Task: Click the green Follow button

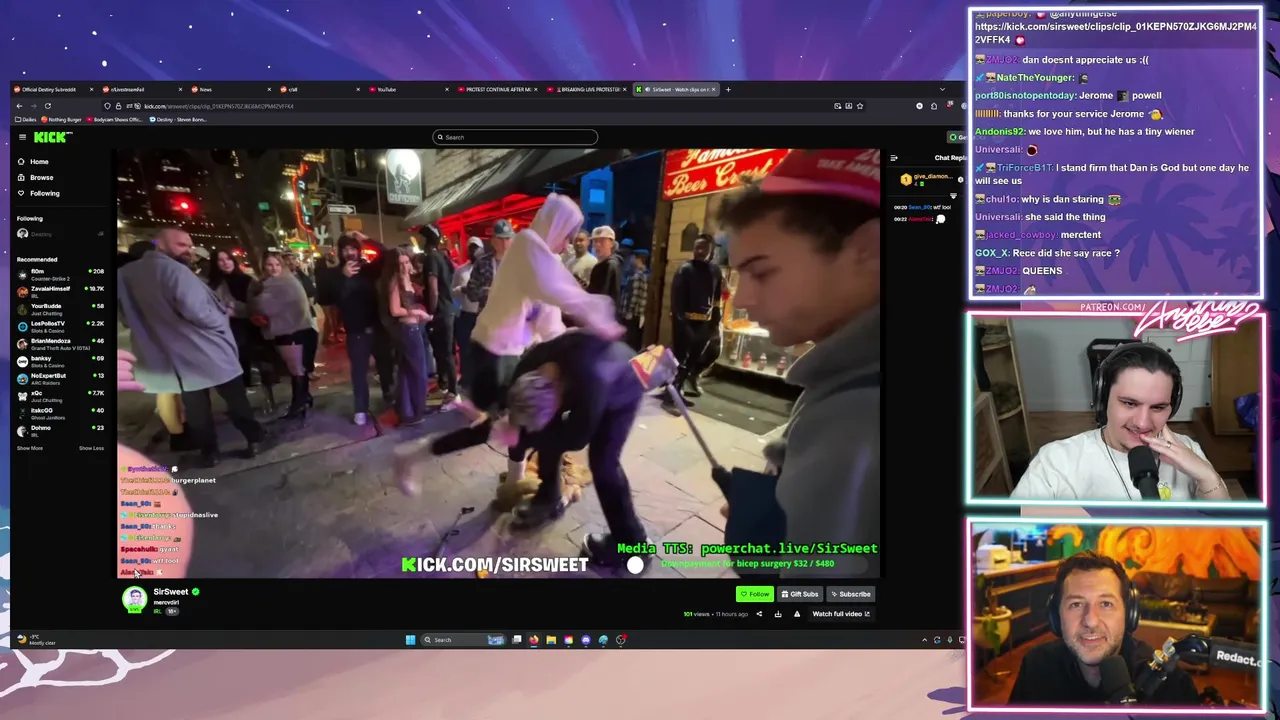Action: pos(755,594)
